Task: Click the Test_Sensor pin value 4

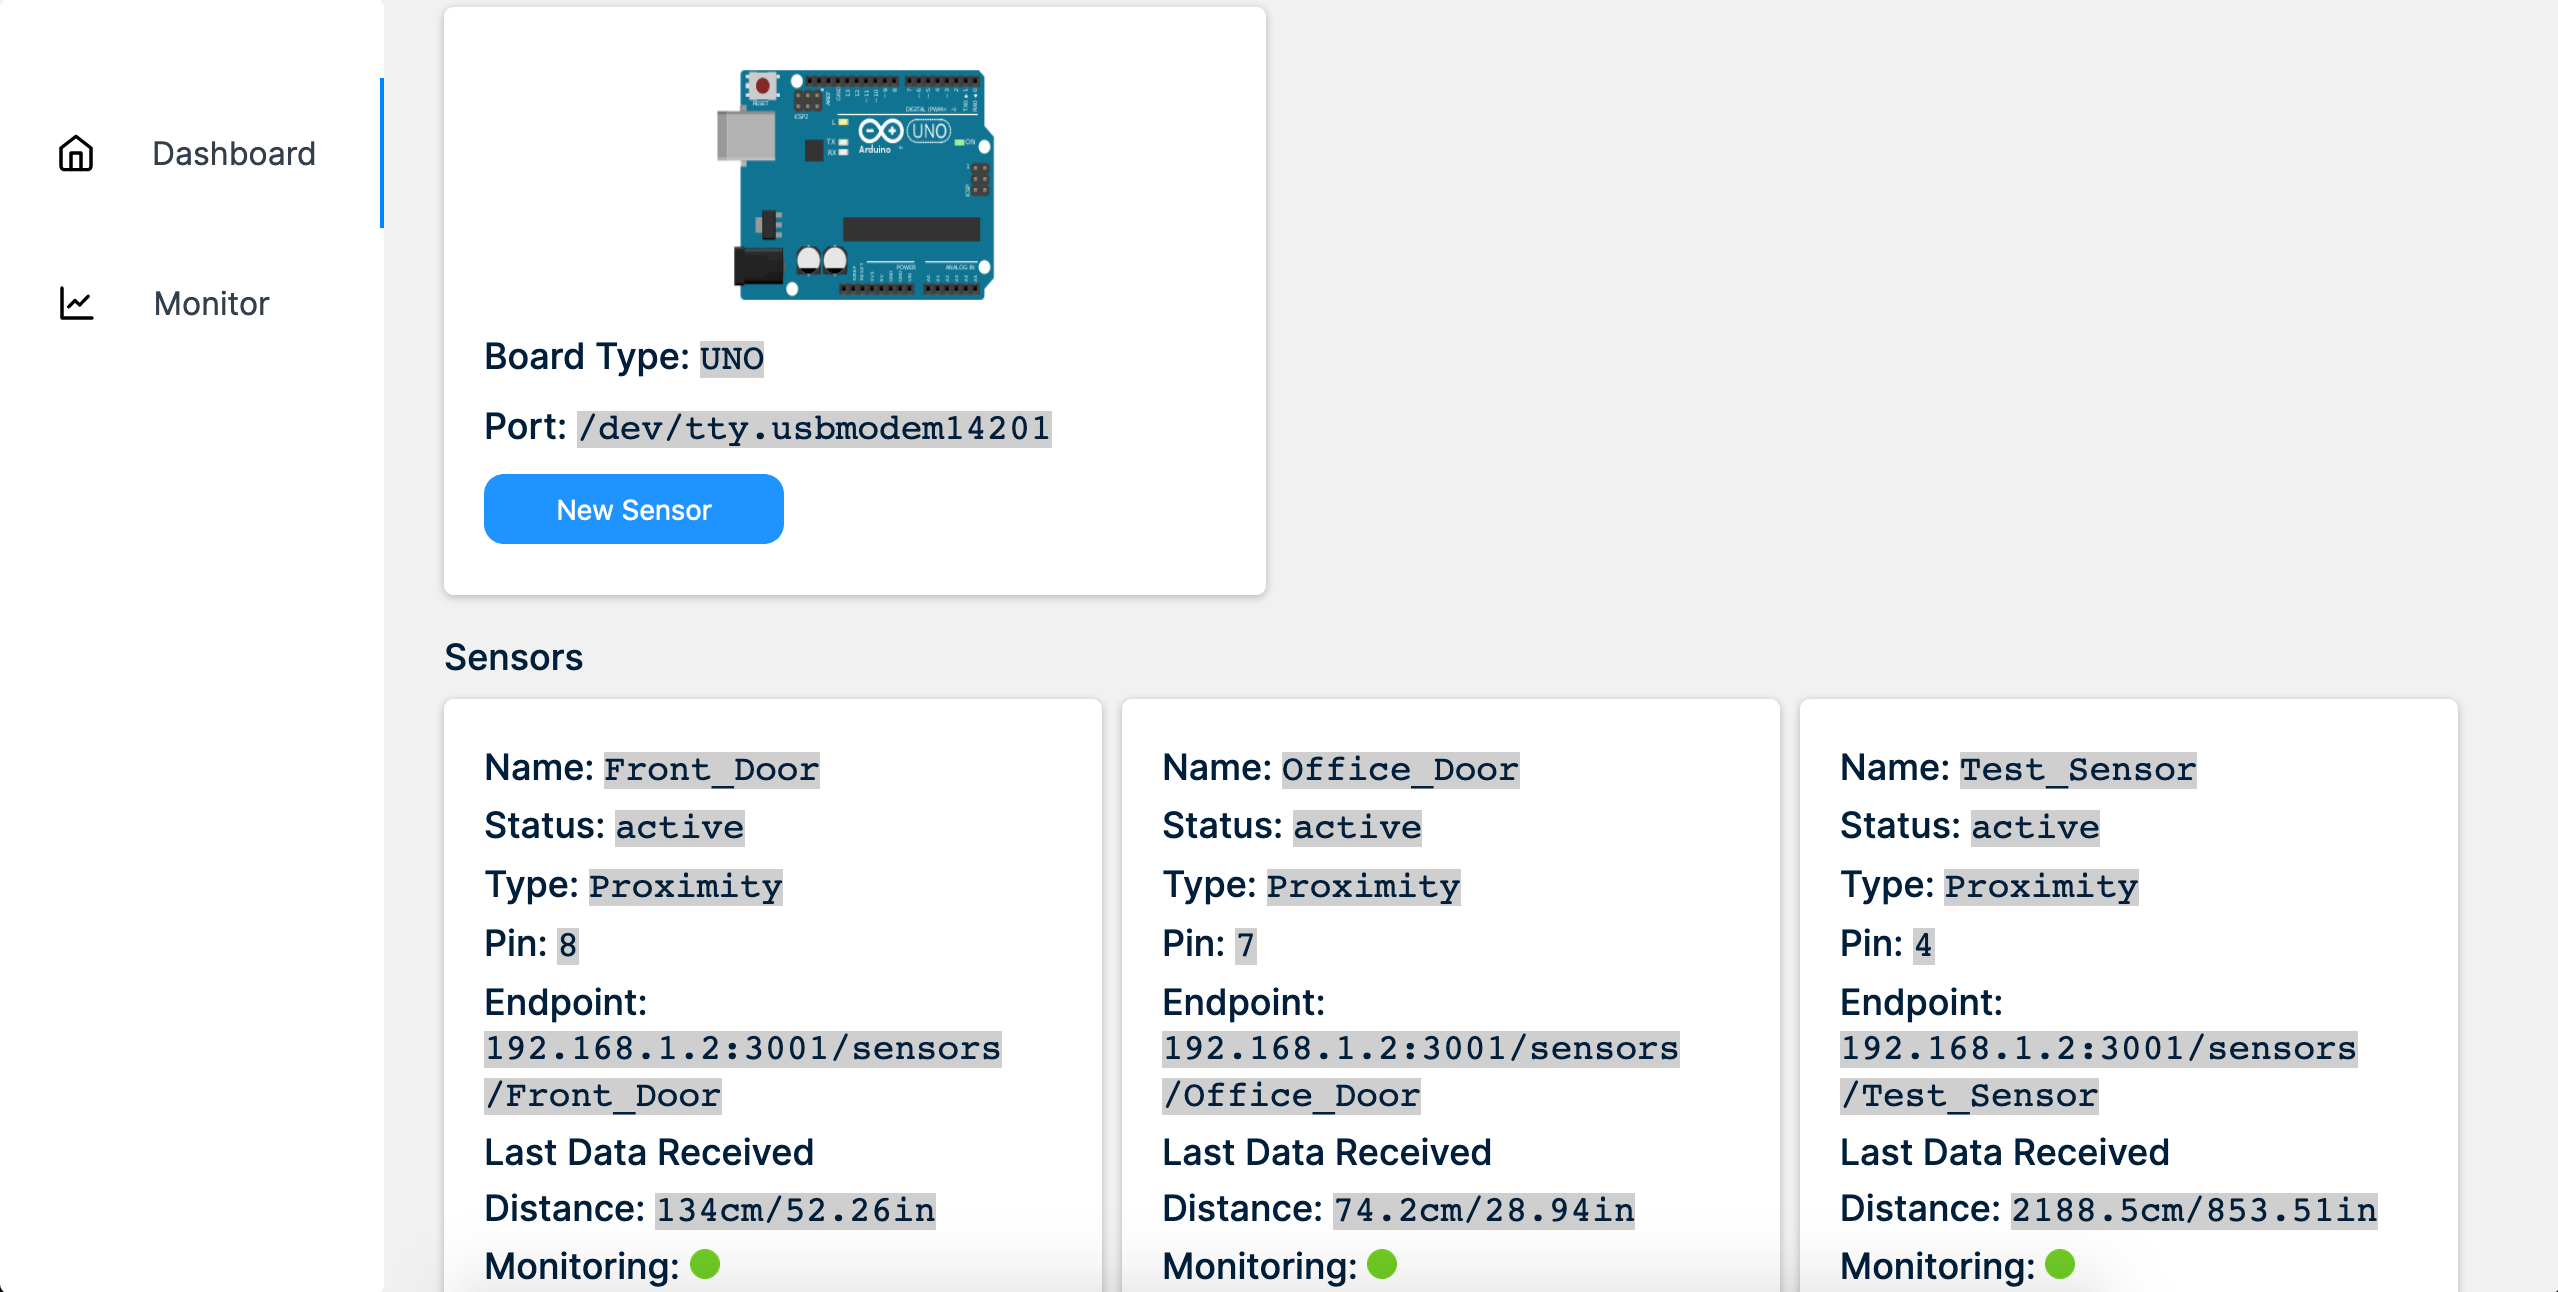Action: click(x=1924, y=945)
